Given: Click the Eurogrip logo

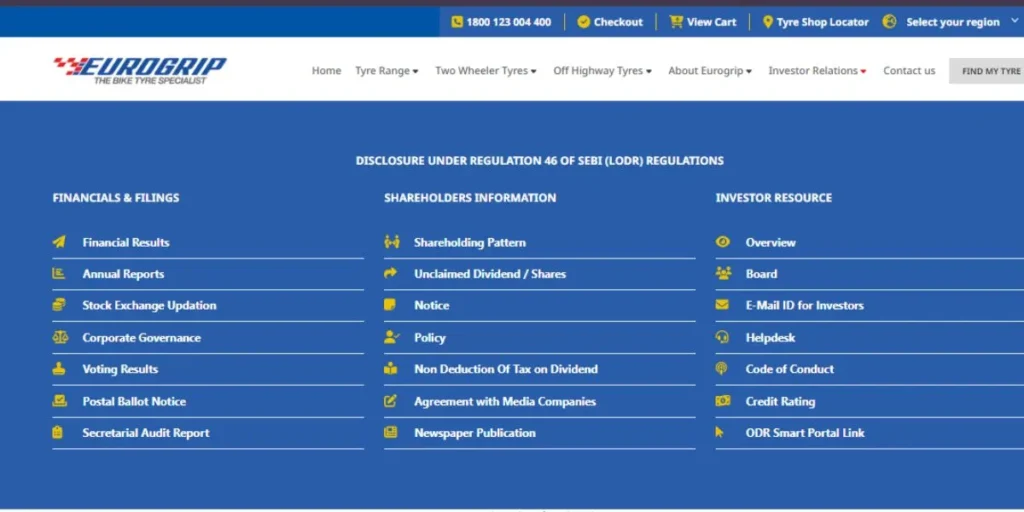Looking at the screenshot, I should [140, 71].
